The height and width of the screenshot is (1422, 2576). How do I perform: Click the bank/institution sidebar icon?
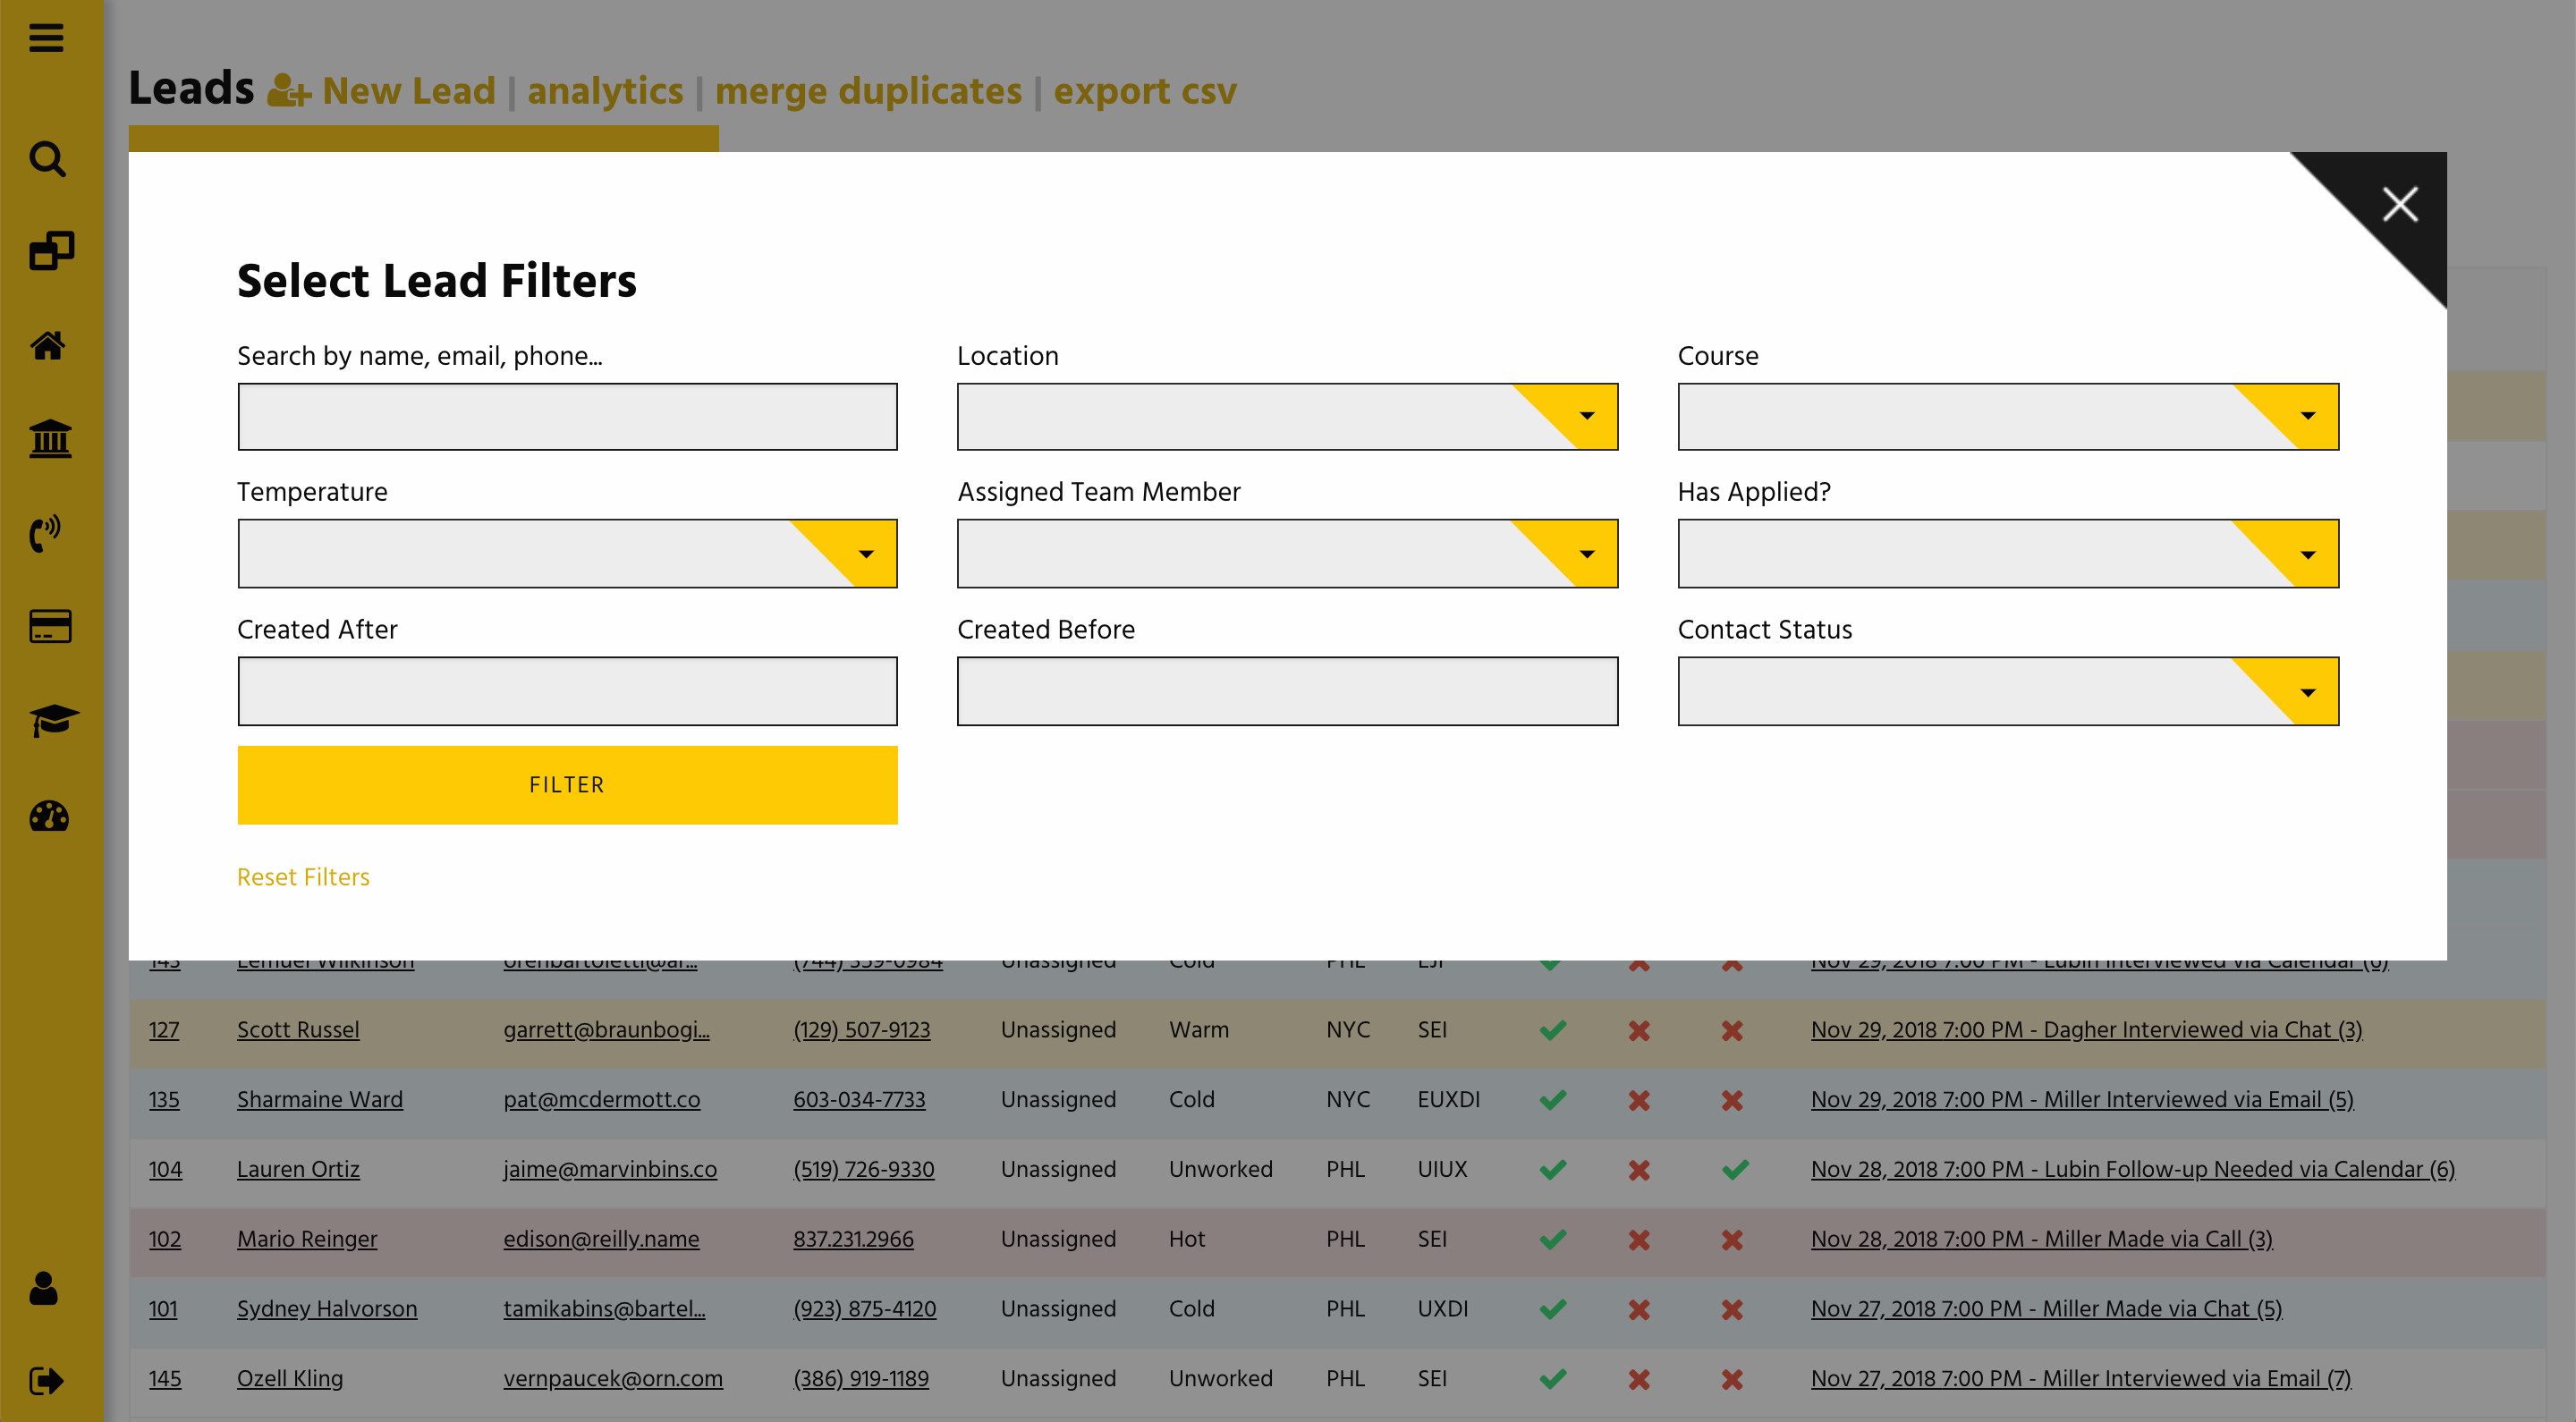47,439
